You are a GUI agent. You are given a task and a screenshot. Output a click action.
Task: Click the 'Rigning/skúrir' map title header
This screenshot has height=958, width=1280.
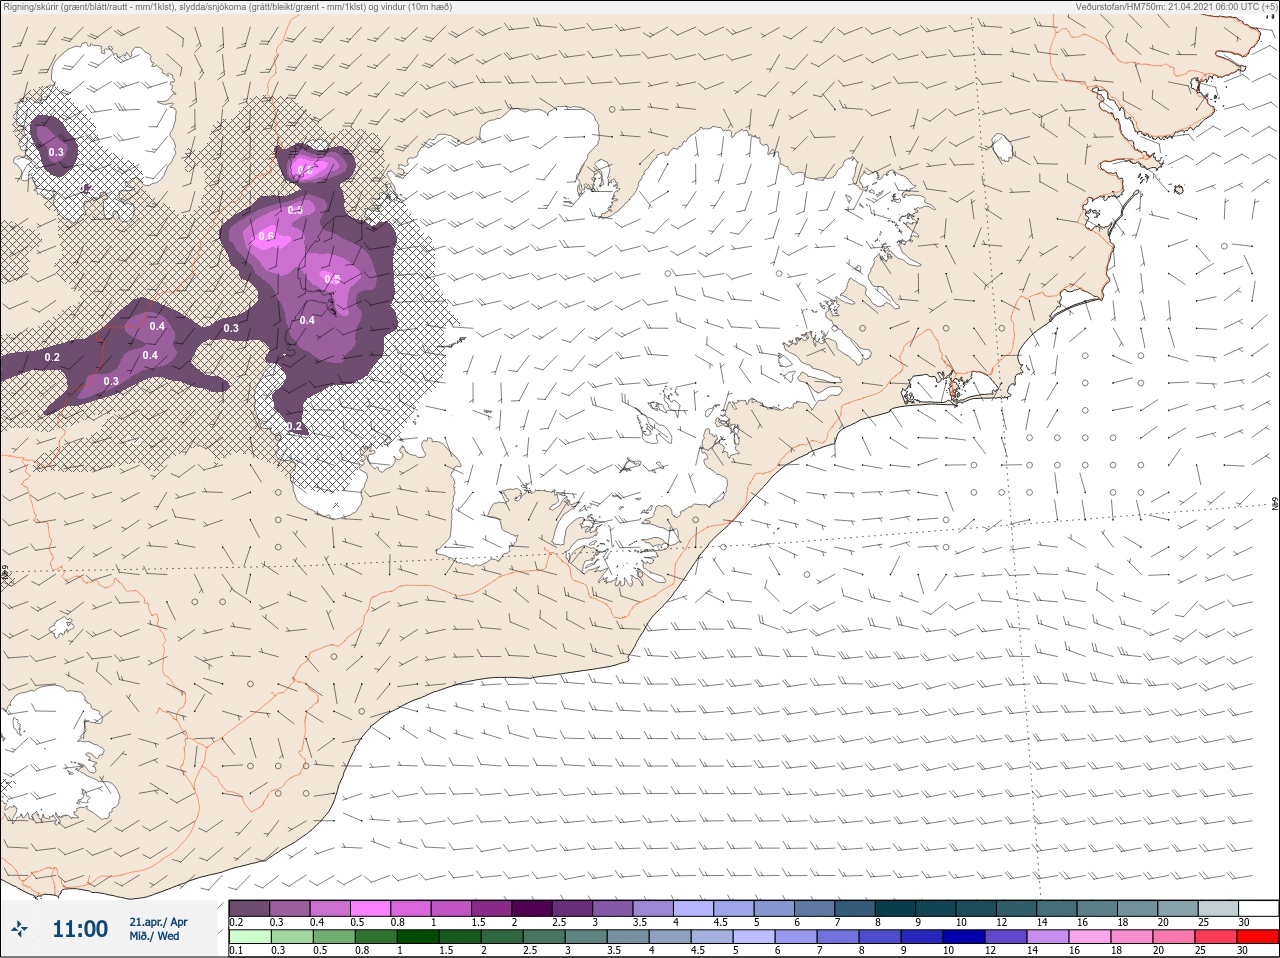click(x=227, y=7)
